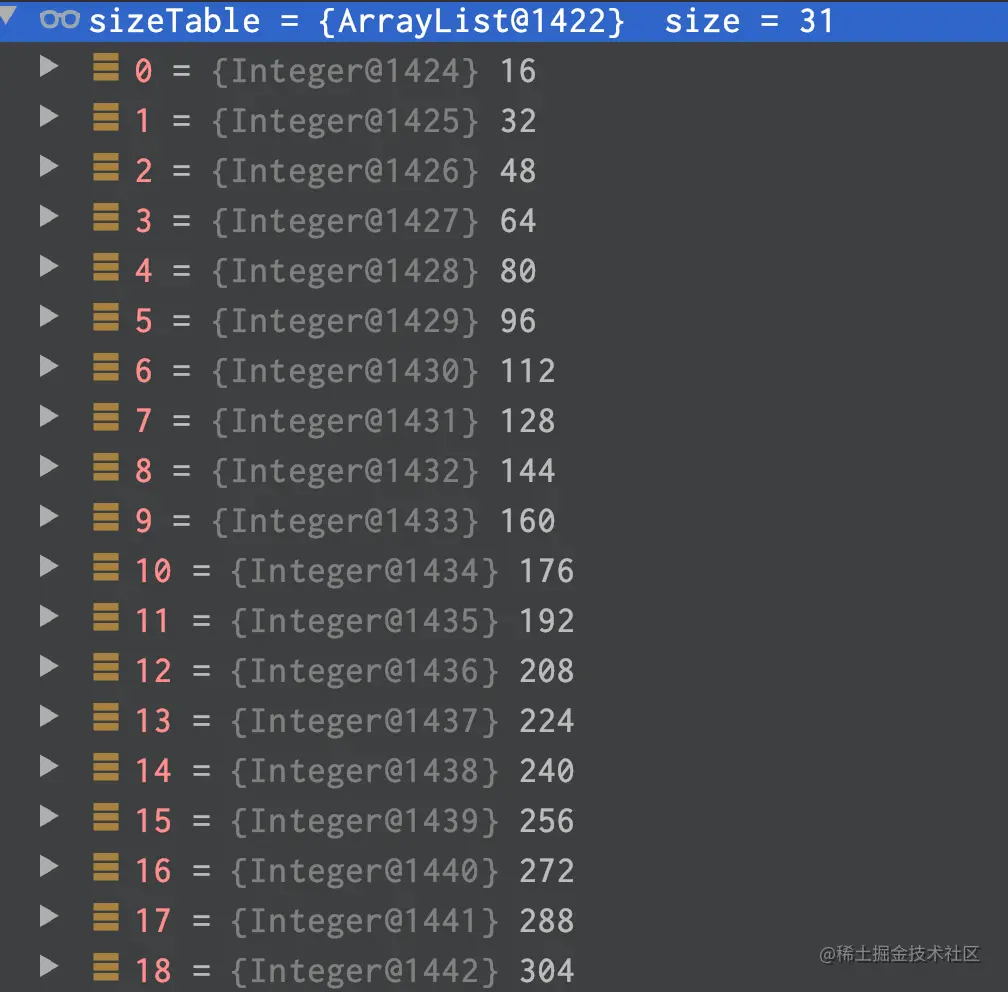Select the {Integer@1430} text

pyautogui.click(x=345, y=371)
